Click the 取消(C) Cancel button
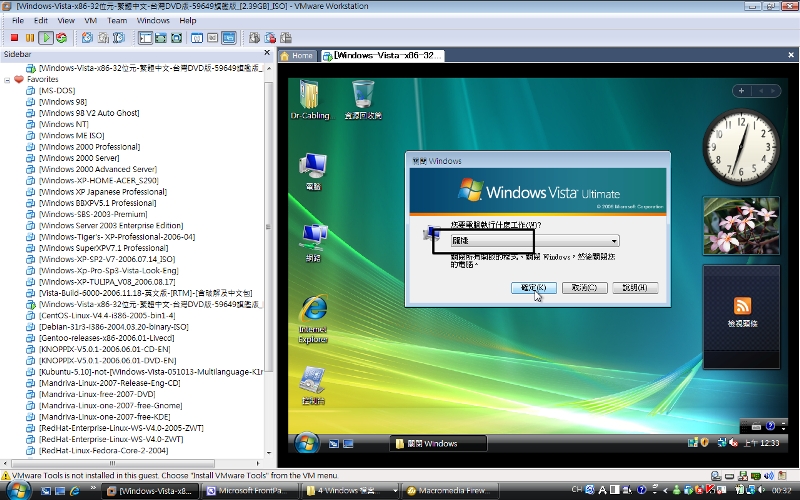The image size is (800, 500). (x=584, y=288)
